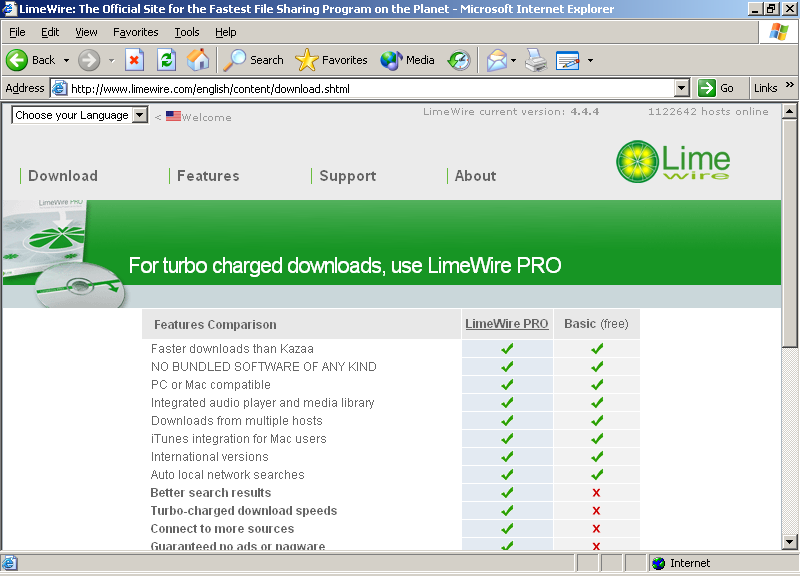
Task: Open the Favorites star panel
Action: (x=331, y=60)
